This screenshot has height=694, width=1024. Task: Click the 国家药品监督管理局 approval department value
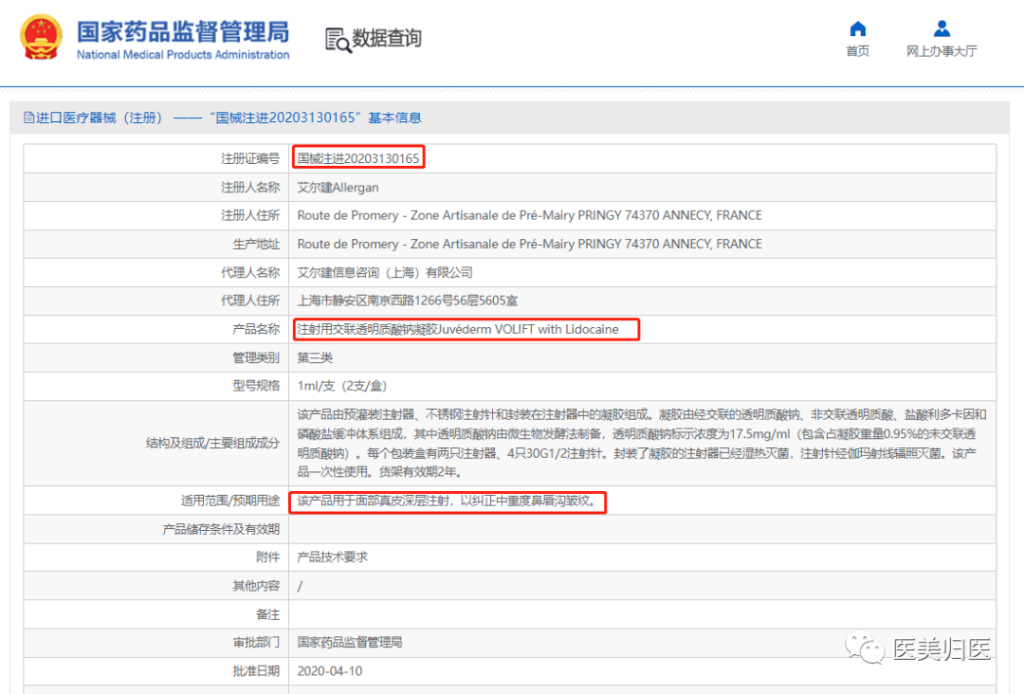[x=349, y=642]
